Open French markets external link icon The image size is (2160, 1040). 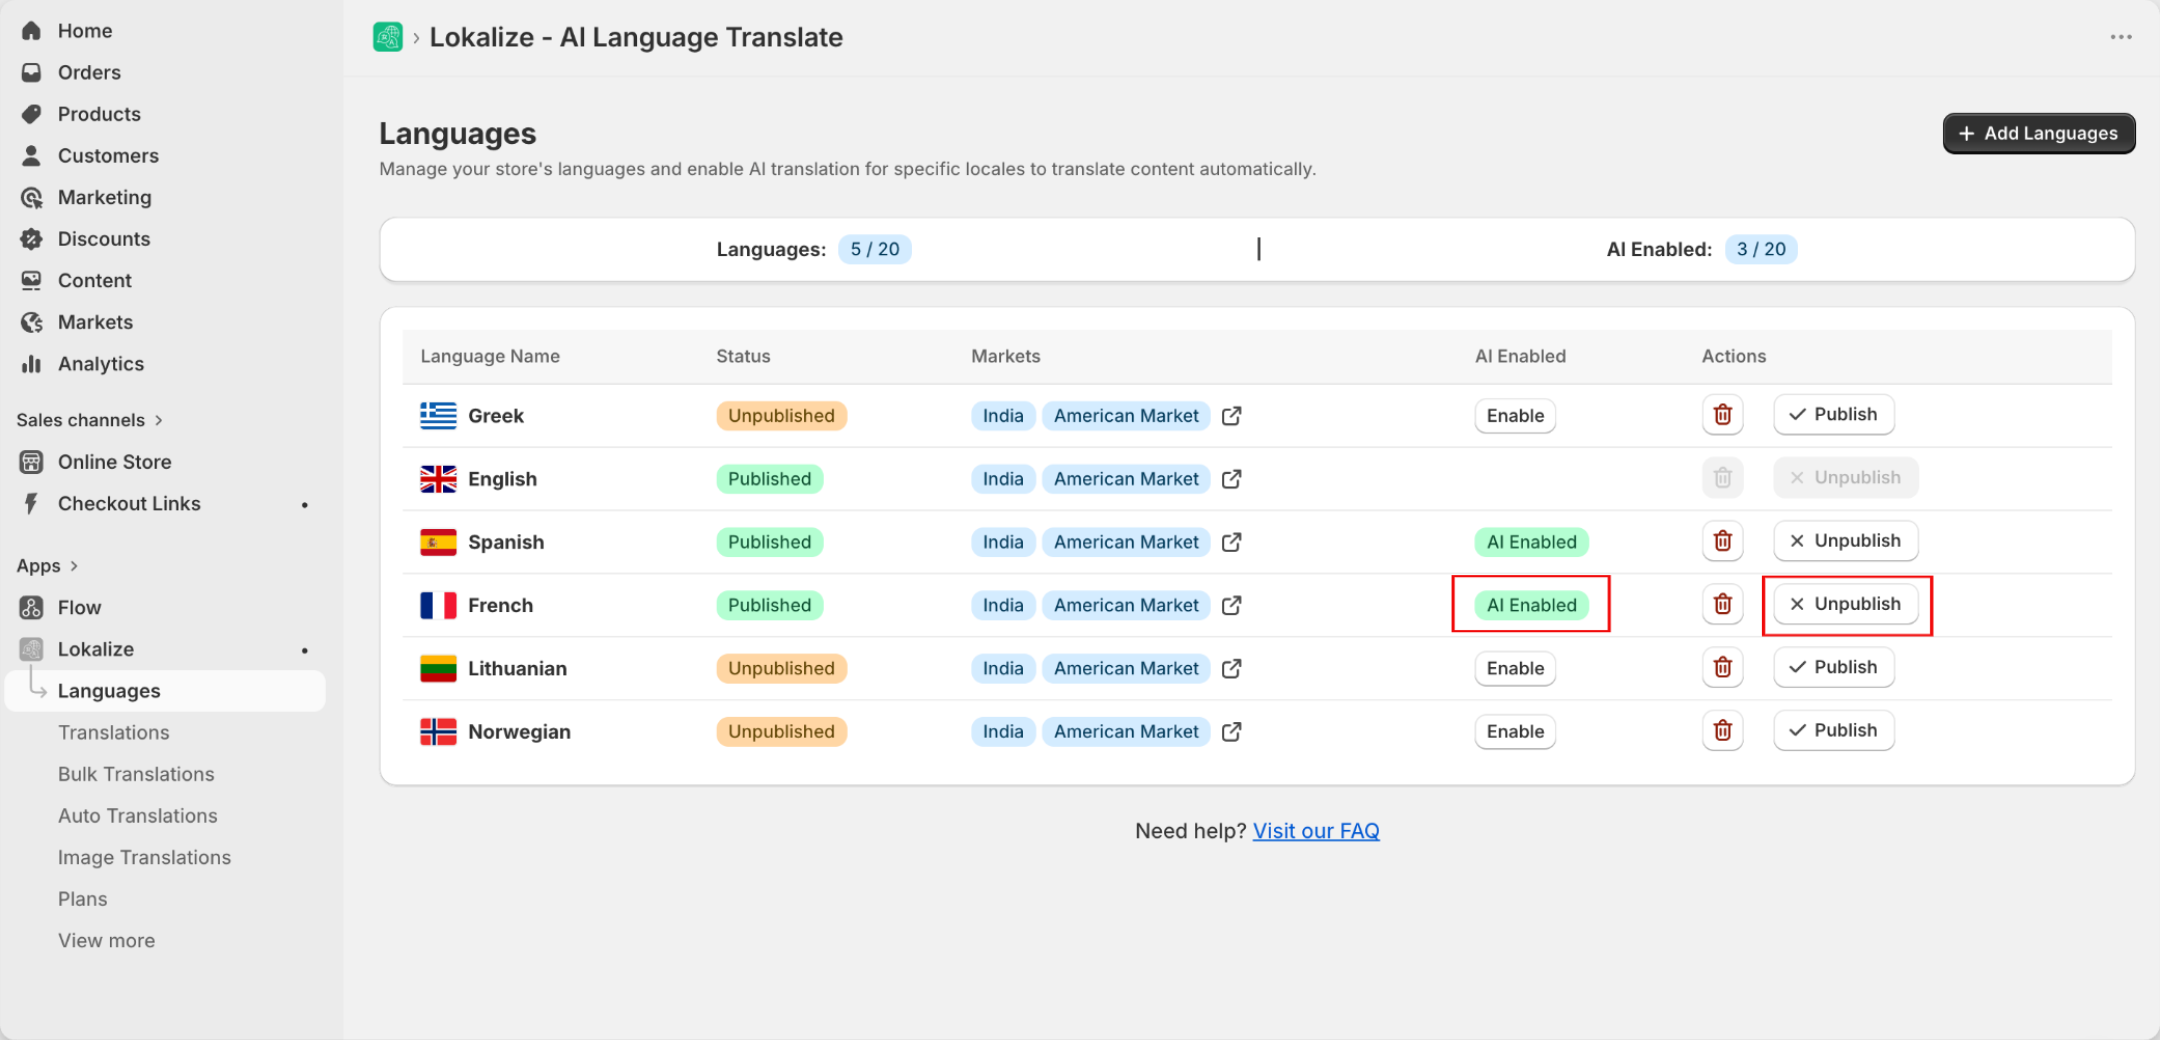tap(1231, 605)
